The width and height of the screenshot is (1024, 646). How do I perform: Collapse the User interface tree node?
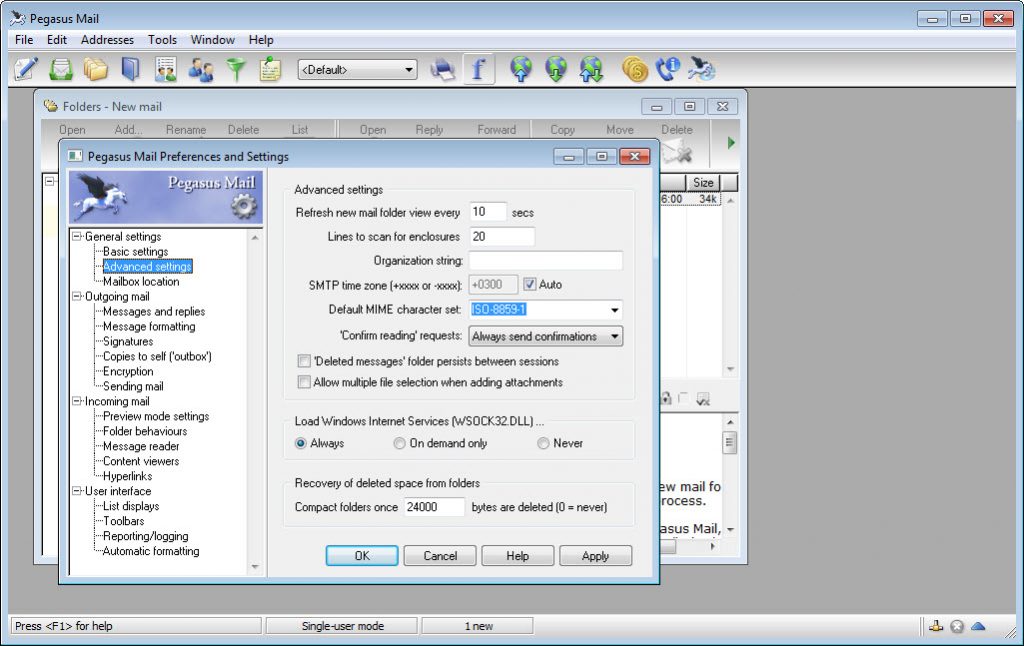point(77,490)
